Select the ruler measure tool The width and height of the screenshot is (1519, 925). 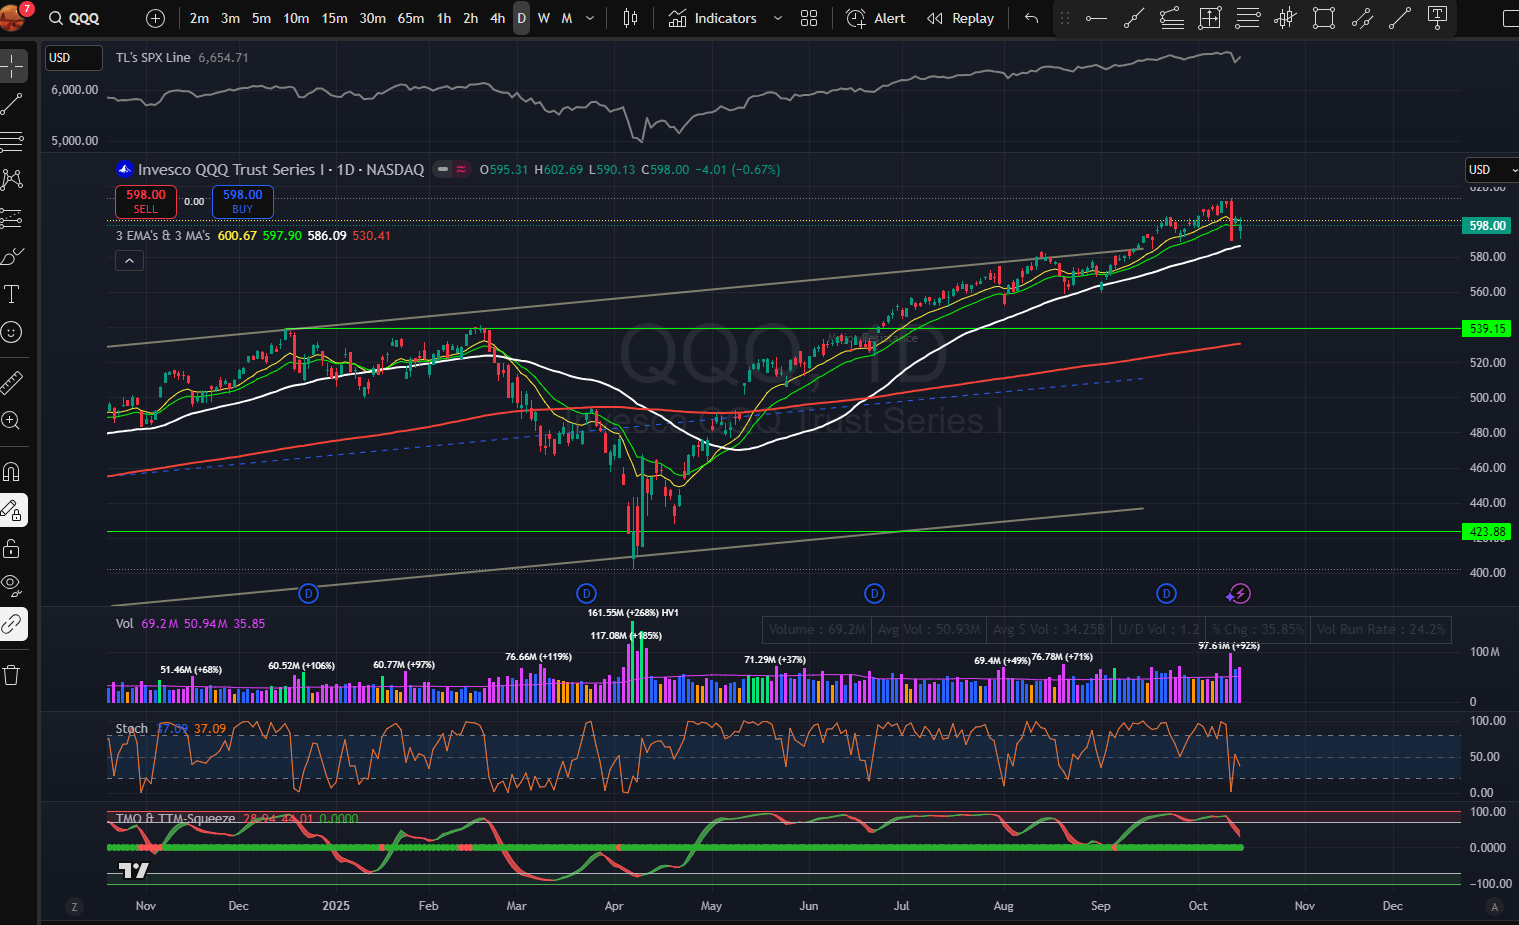point(13,382)
